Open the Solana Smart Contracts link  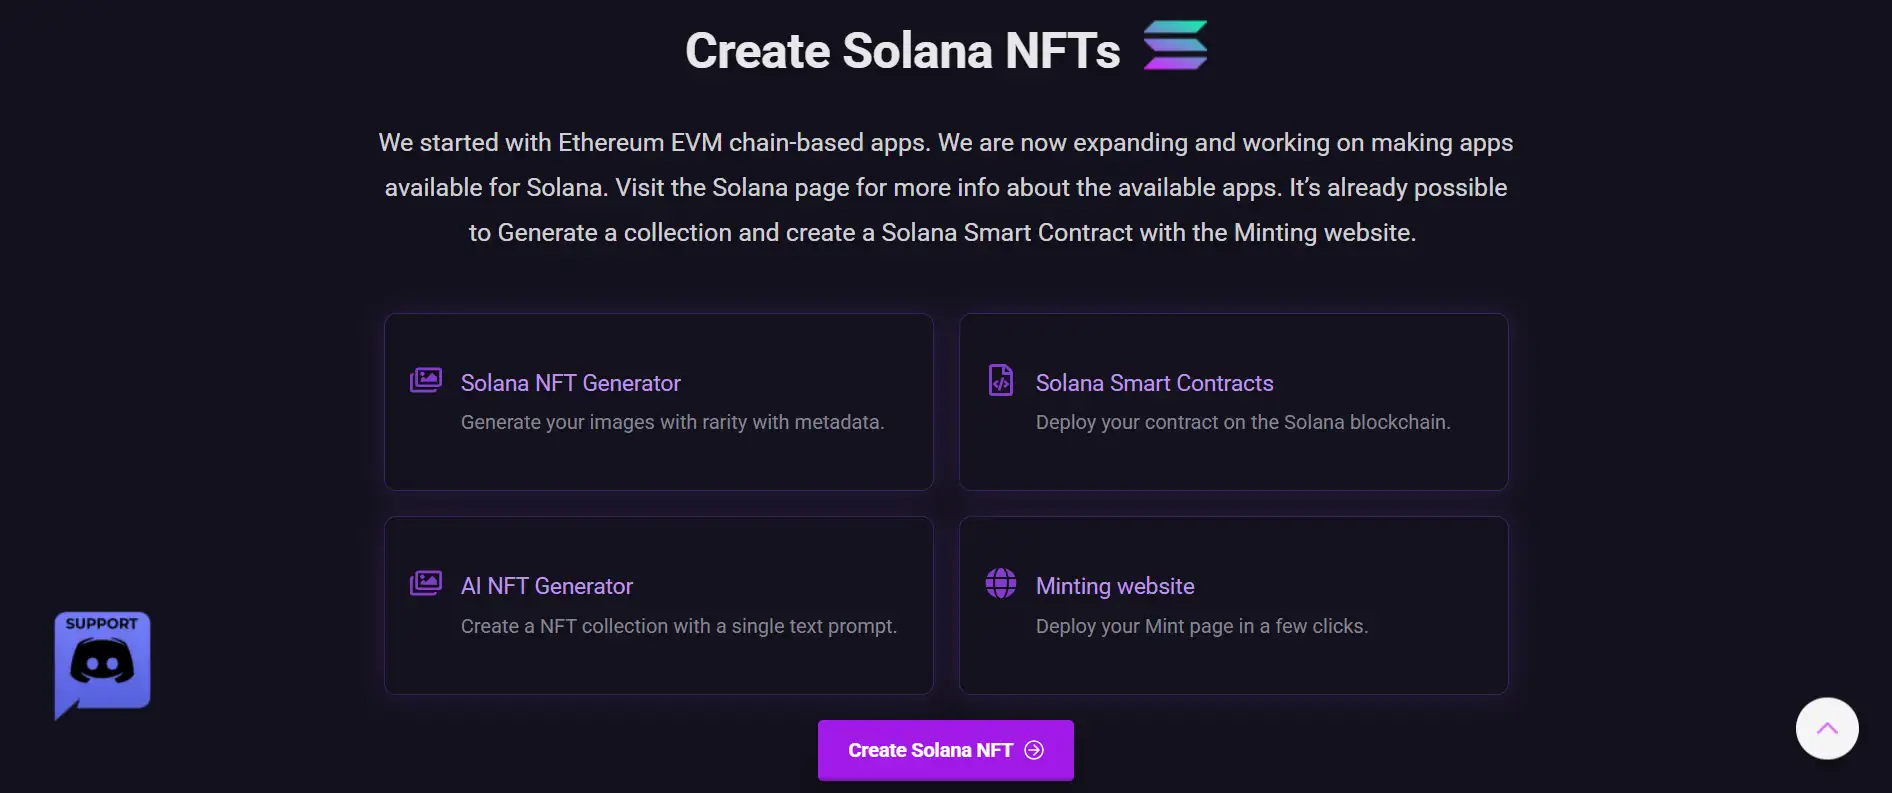point(1154,383)
